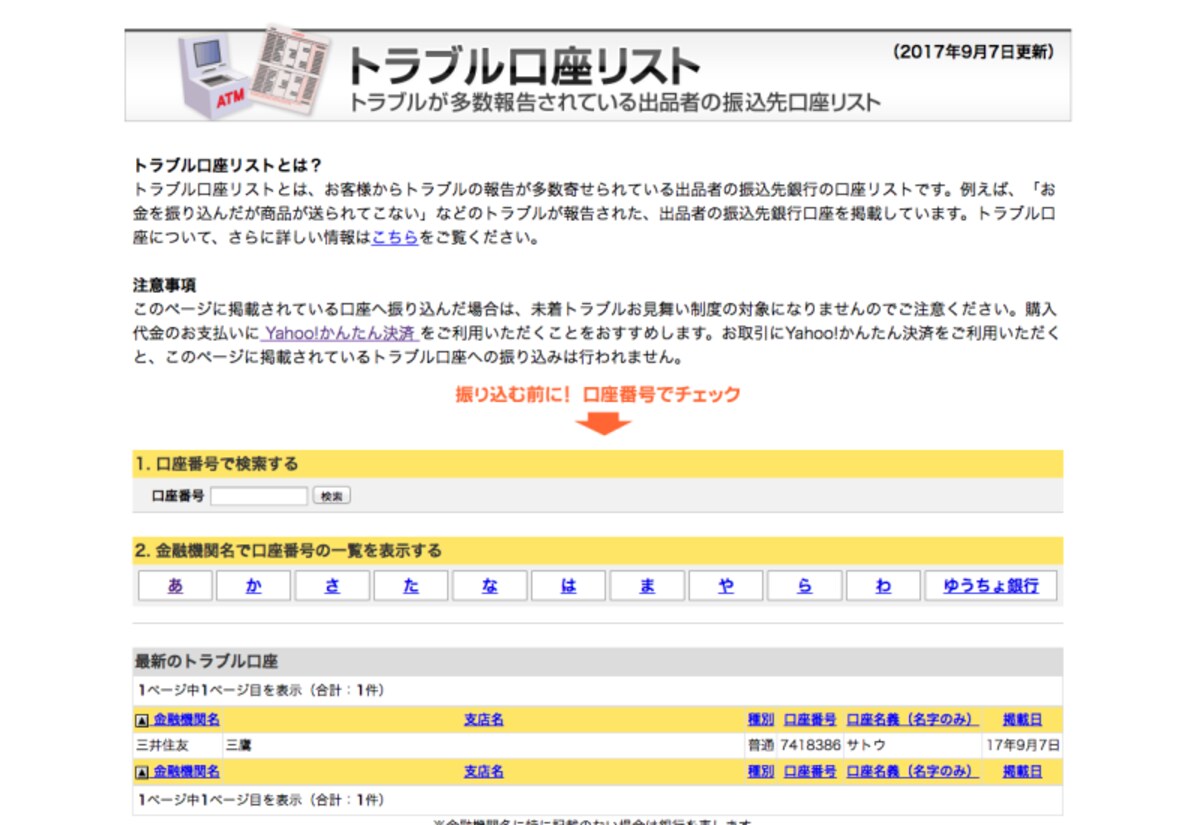Sort by 種別 in top header
1200x825 pixels.
click(x=761, y=719)
